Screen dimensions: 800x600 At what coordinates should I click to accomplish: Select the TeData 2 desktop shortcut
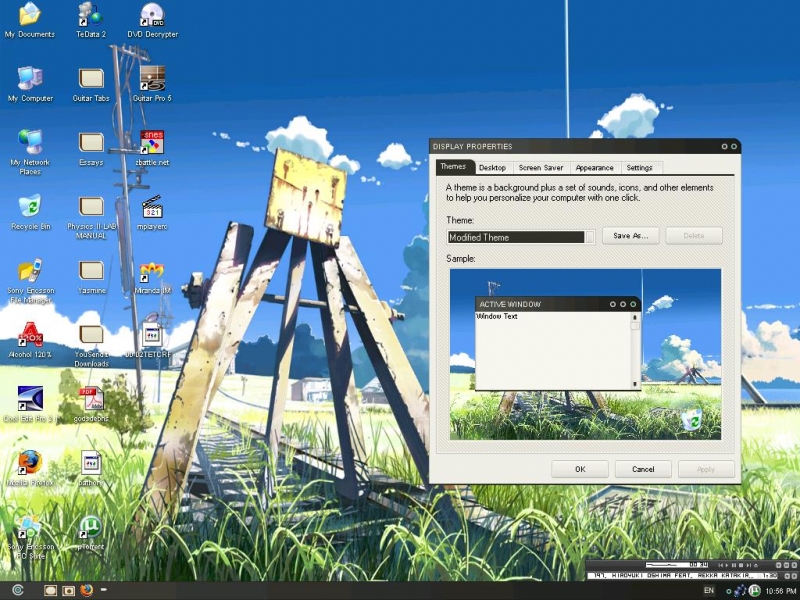91,20
